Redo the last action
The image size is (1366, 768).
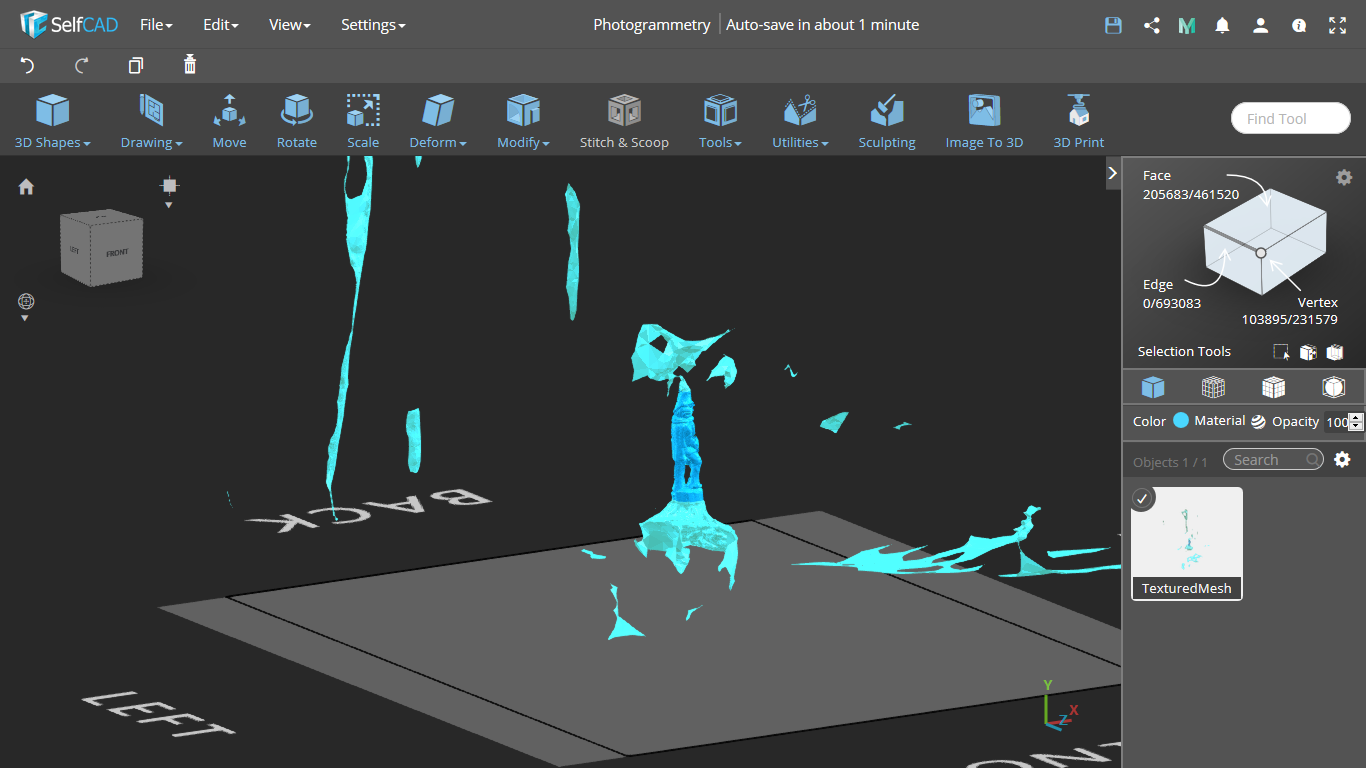click(82, 66)
